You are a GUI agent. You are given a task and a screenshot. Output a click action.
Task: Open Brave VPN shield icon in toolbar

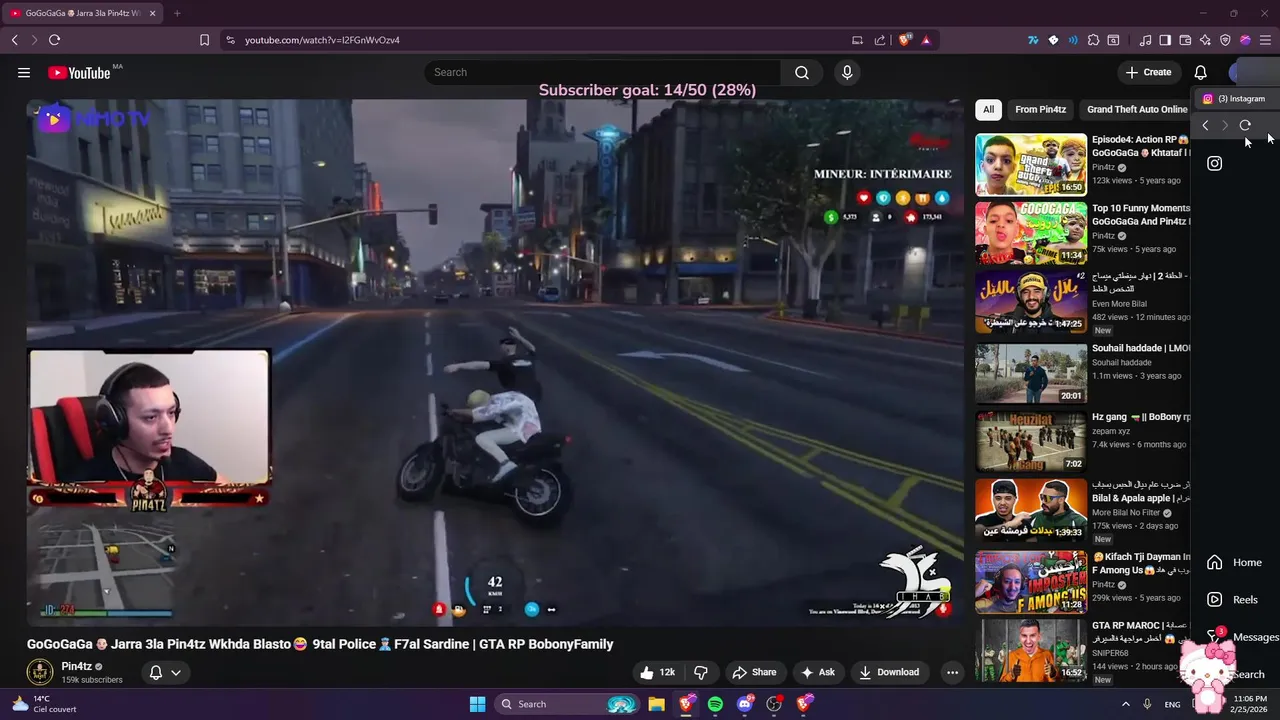pyautogui.click(x=1225, y=40)
